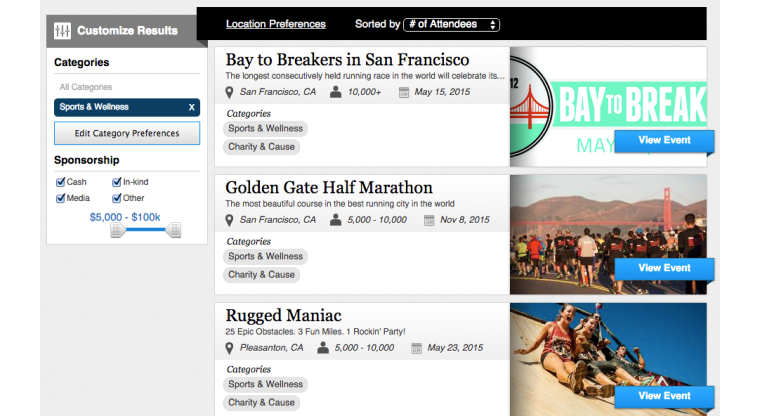Click location pin icon for Bay to Breakers
This screenshot has height=416, width=760.
[231, 92]
